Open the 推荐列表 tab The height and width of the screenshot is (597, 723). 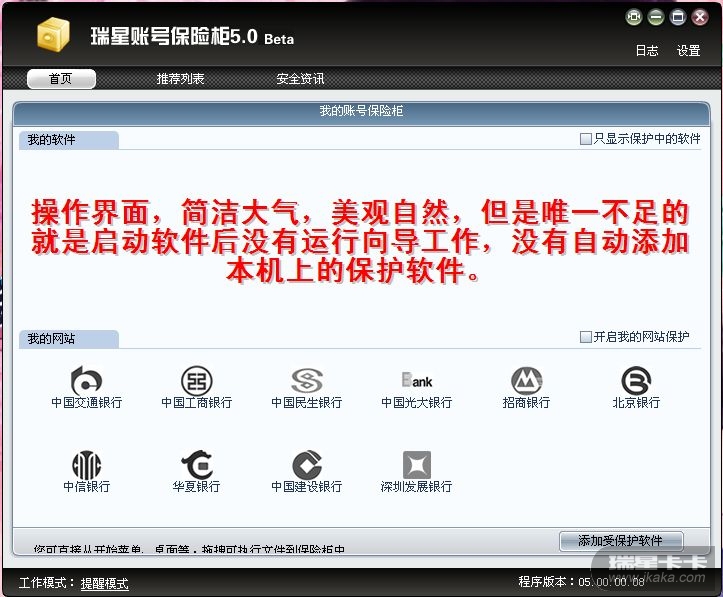[180, 79]
